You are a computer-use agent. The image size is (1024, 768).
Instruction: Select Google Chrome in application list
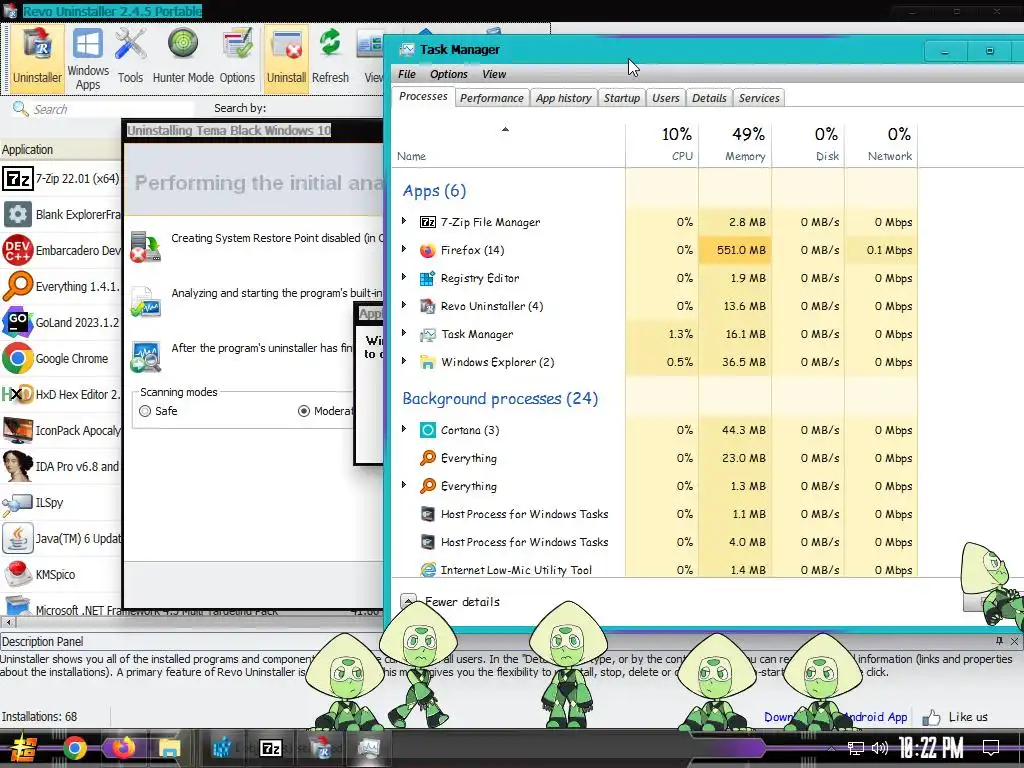coord(61,358)
